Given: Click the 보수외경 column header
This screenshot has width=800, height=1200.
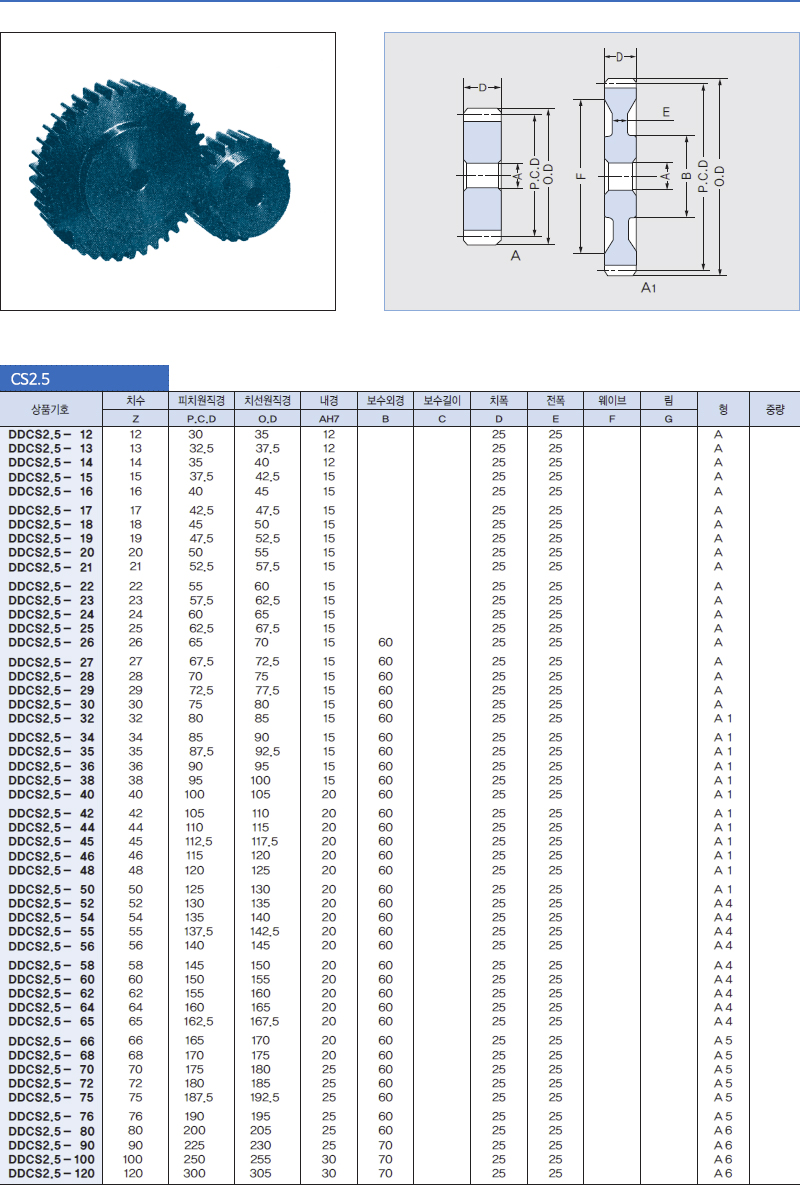Looking at the screenshot, I should (x=385, y=400).
